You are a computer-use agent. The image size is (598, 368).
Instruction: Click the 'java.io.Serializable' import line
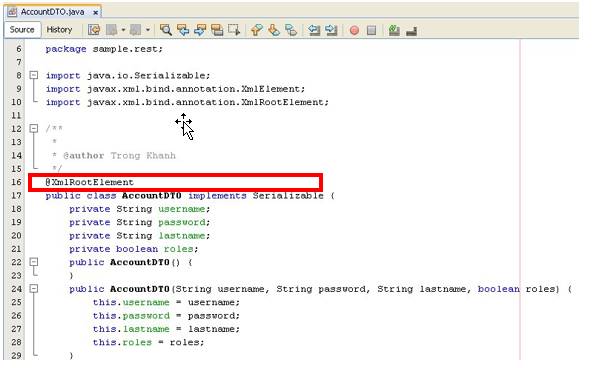[128, 76]
